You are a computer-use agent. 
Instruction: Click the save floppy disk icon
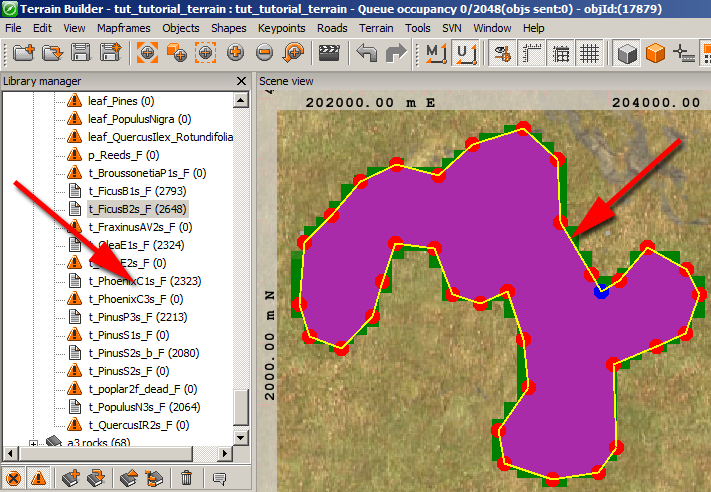click(82, 51)
